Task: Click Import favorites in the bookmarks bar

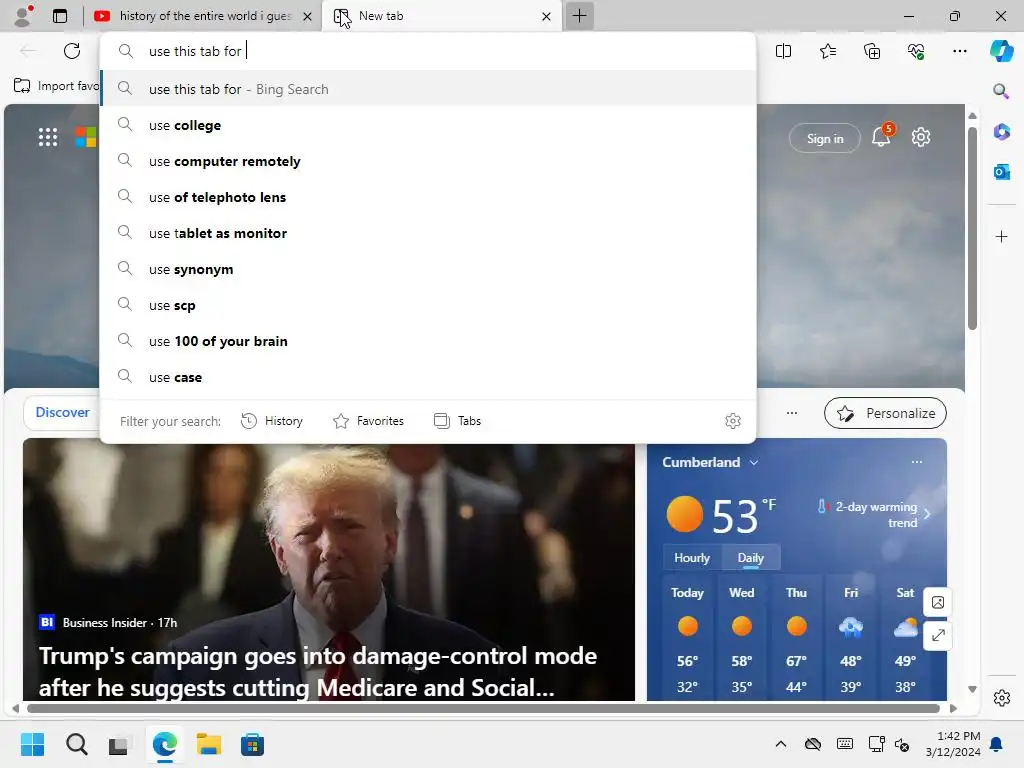Action: 57,86
